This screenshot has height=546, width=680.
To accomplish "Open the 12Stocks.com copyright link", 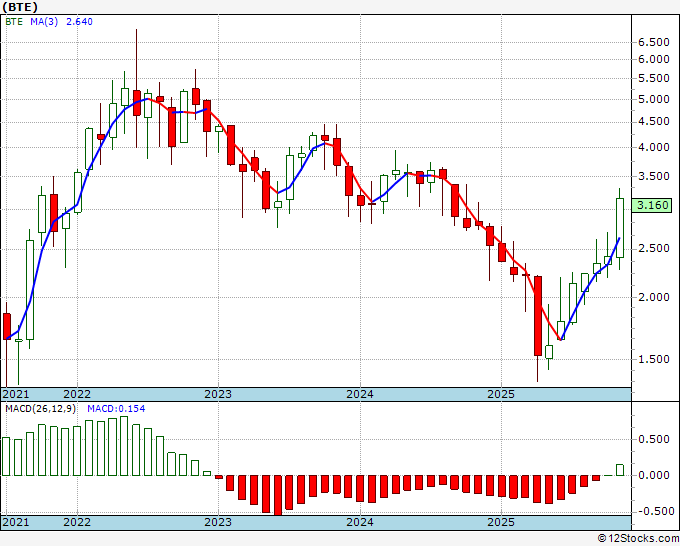I will pos(638,539).
